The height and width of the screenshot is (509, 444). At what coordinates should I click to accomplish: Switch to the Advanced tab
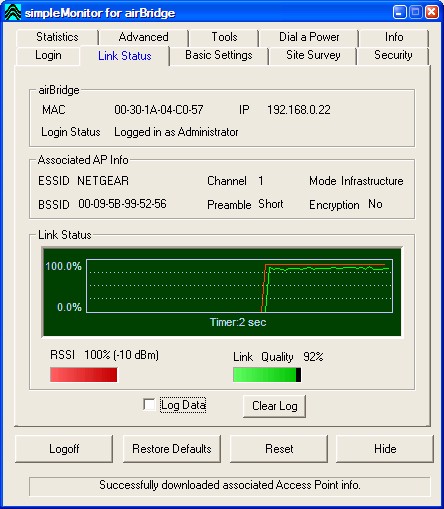[144, 37]
